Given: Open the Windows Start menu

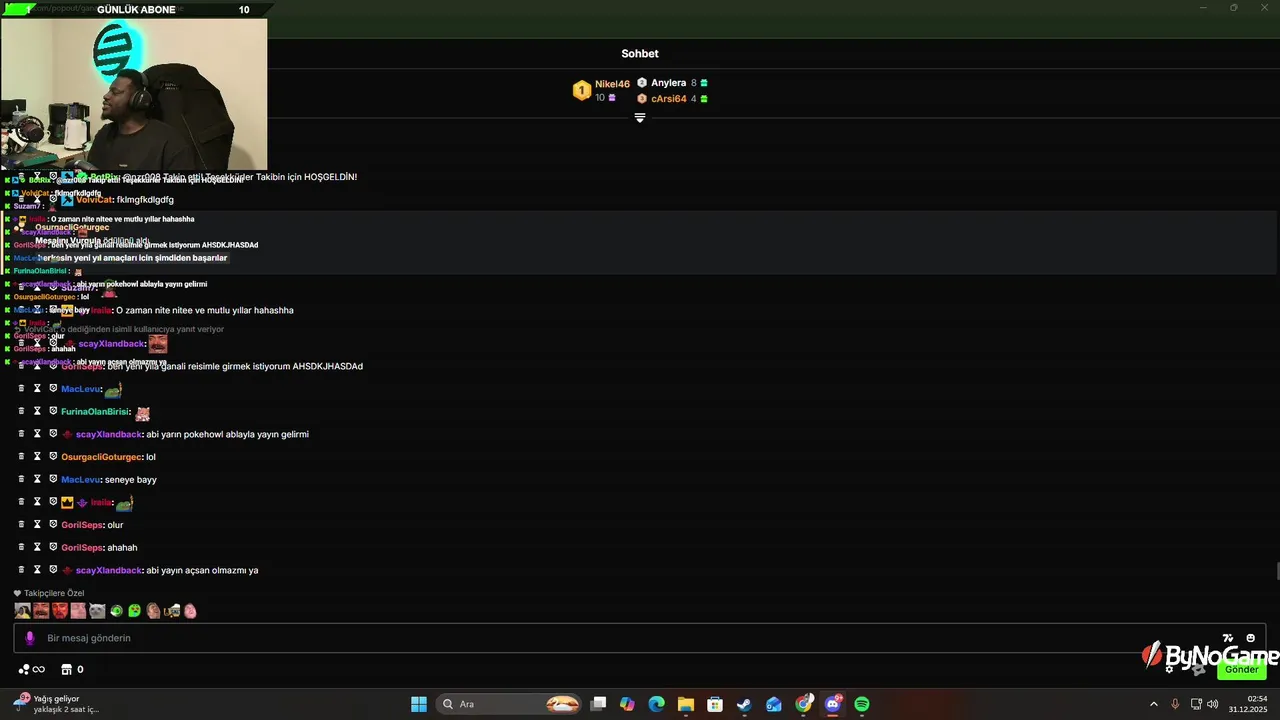Looking at the screenshot, I should coord(419,704).
